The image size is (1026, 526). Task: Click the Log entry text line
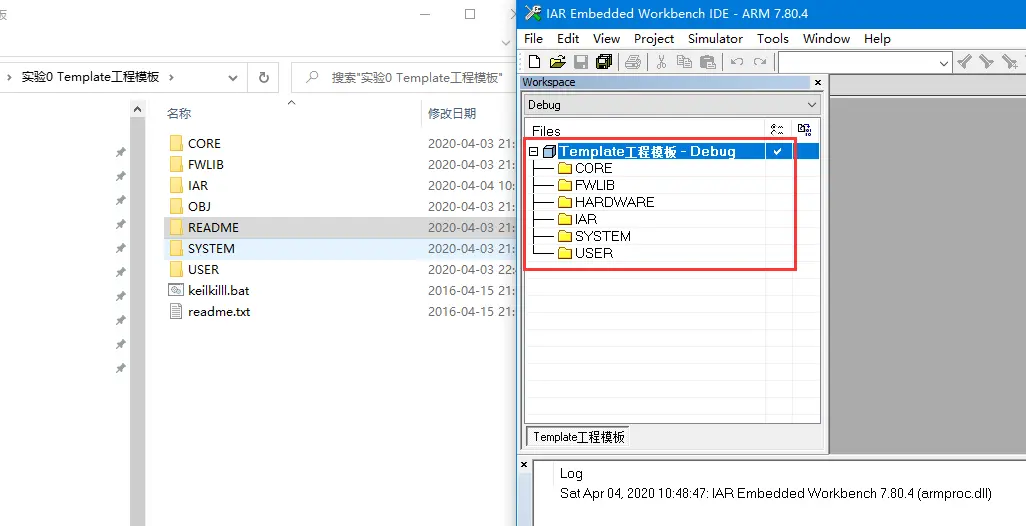(x=776, y=494)
